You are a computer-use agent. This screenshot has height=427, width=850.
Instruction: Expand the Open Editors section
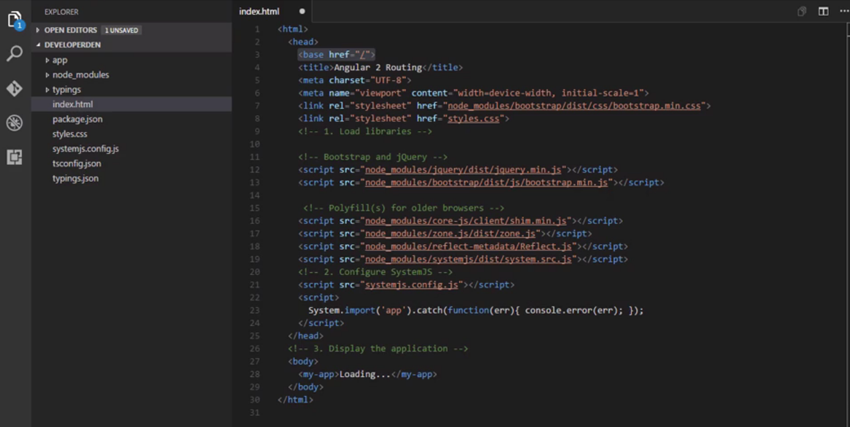(131, 30)
